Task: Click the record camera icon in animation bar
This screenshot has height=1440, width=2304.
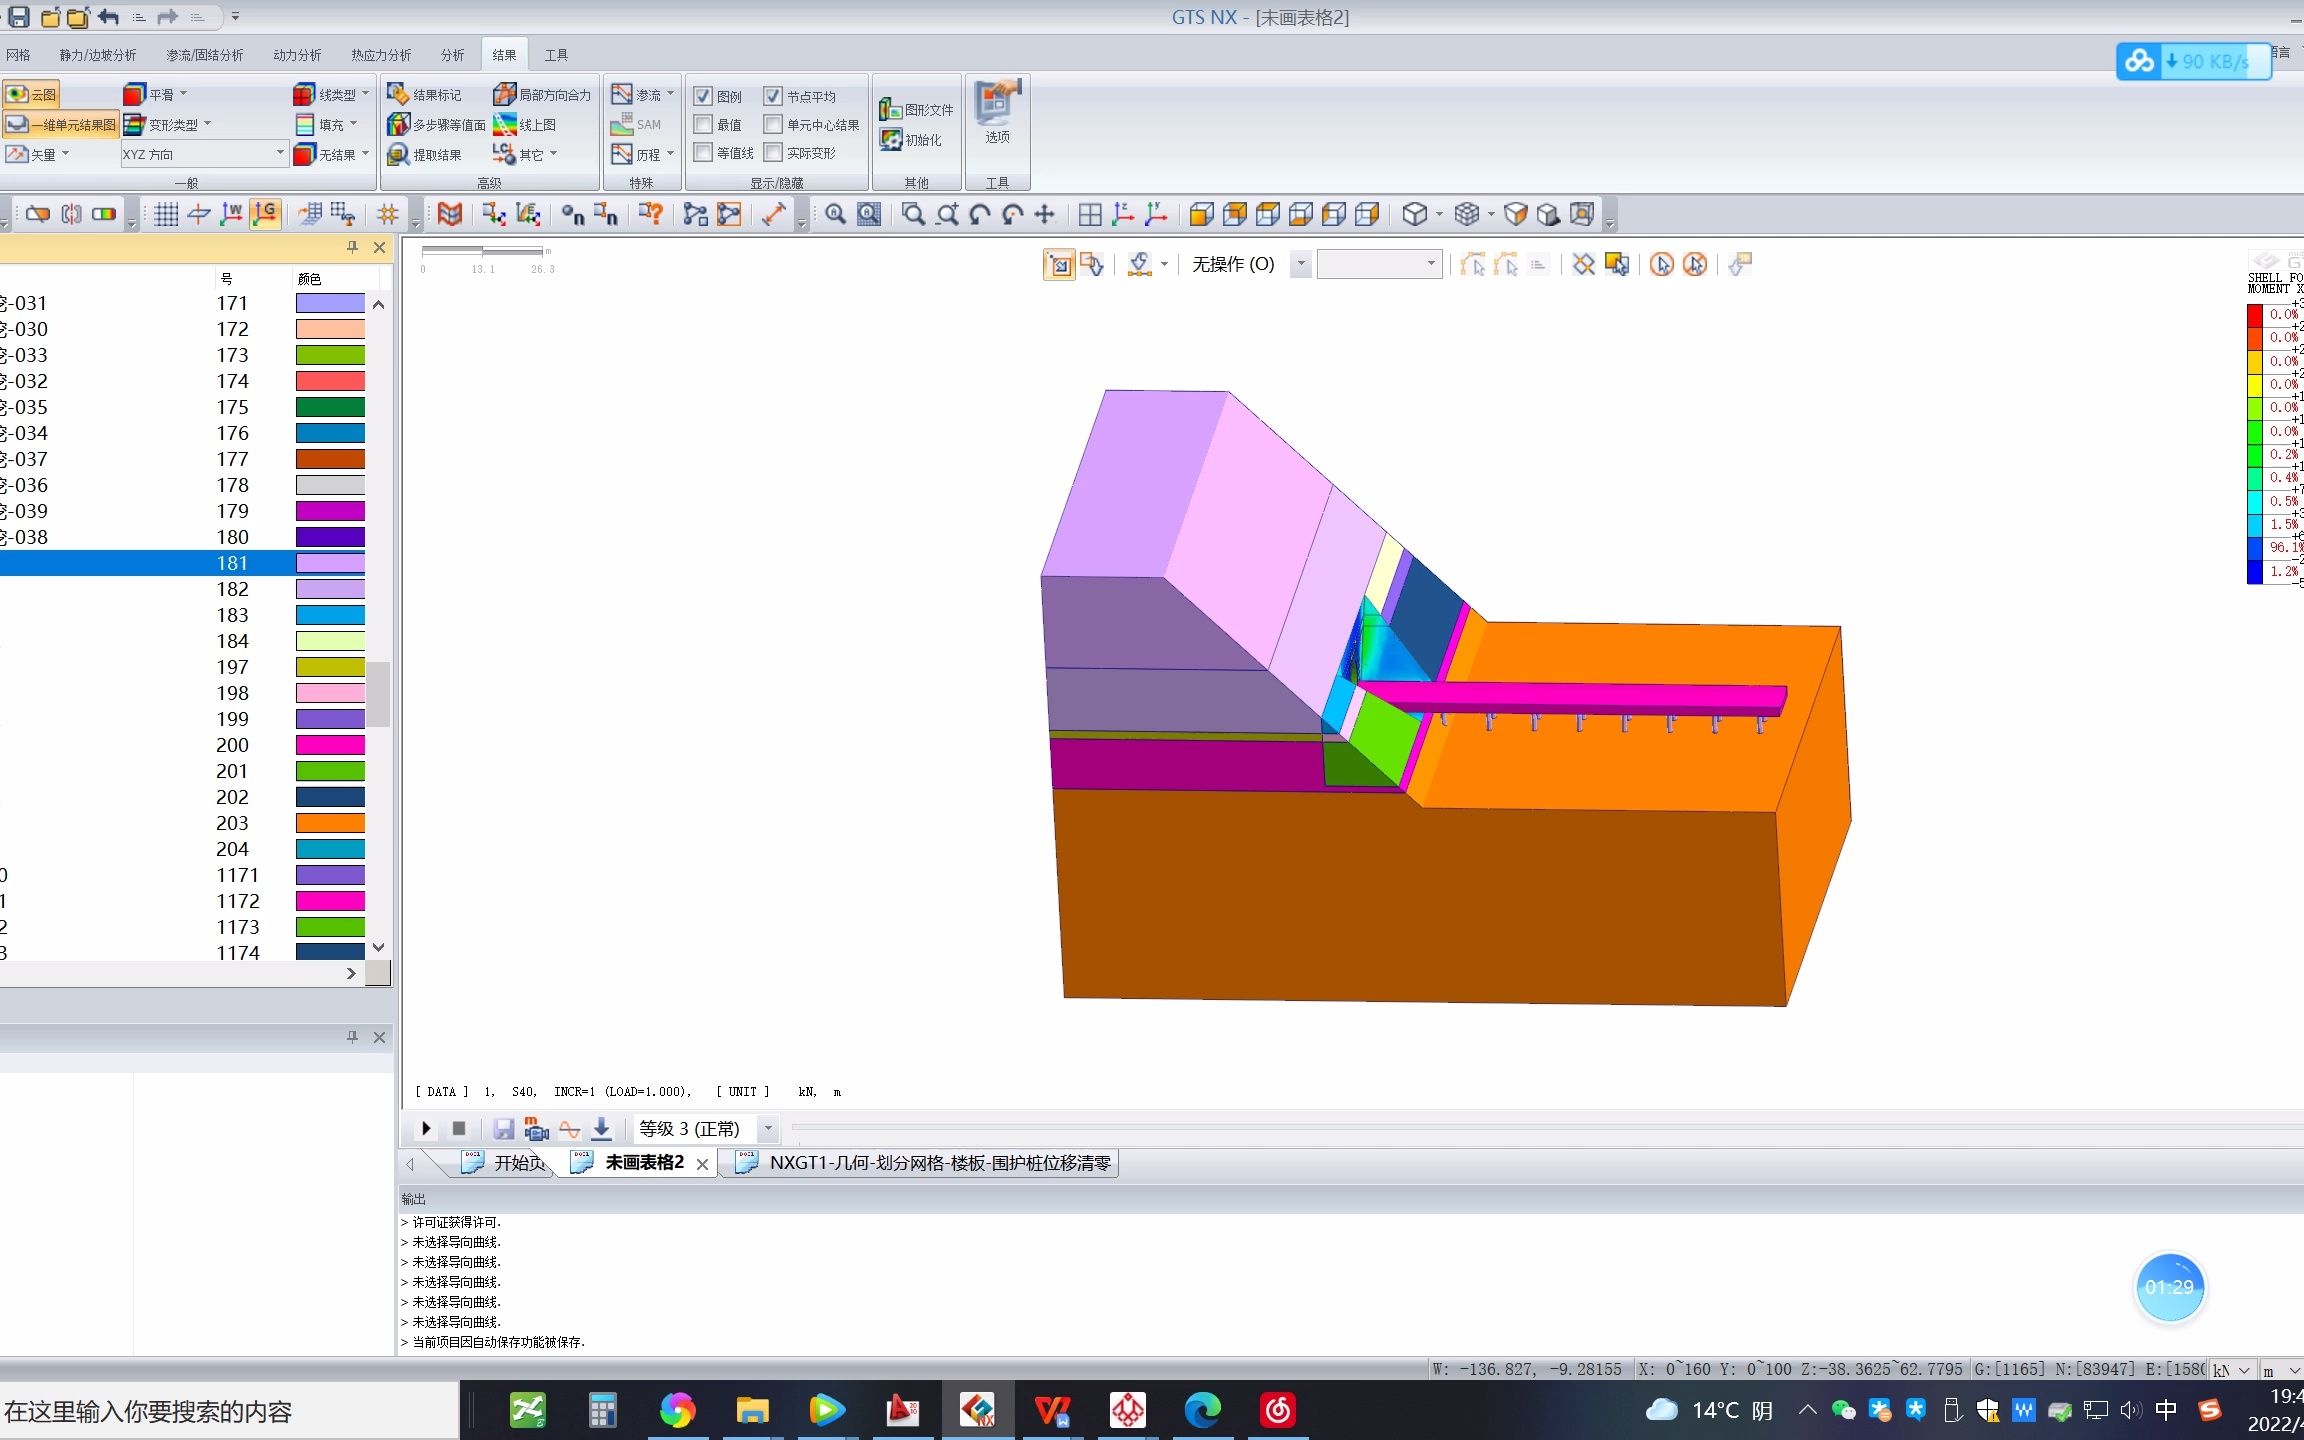Action: (x=536, y=1129)
